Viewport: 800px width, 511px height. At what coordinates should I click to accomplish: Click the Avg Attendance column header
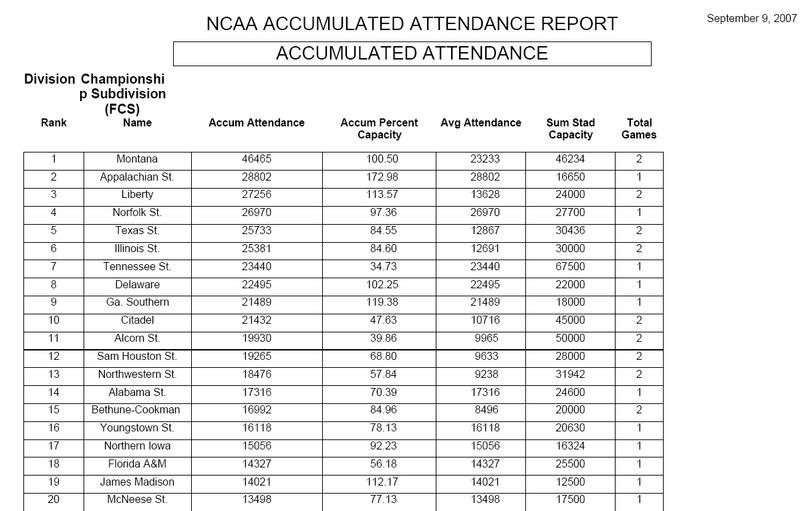point(481,123)
